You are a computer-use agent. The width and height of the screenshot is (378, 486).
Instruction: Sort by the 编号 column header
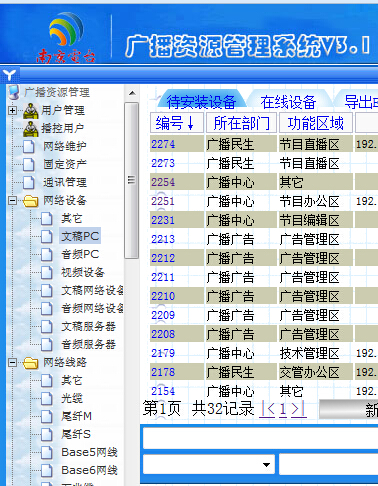pos(177,123)
